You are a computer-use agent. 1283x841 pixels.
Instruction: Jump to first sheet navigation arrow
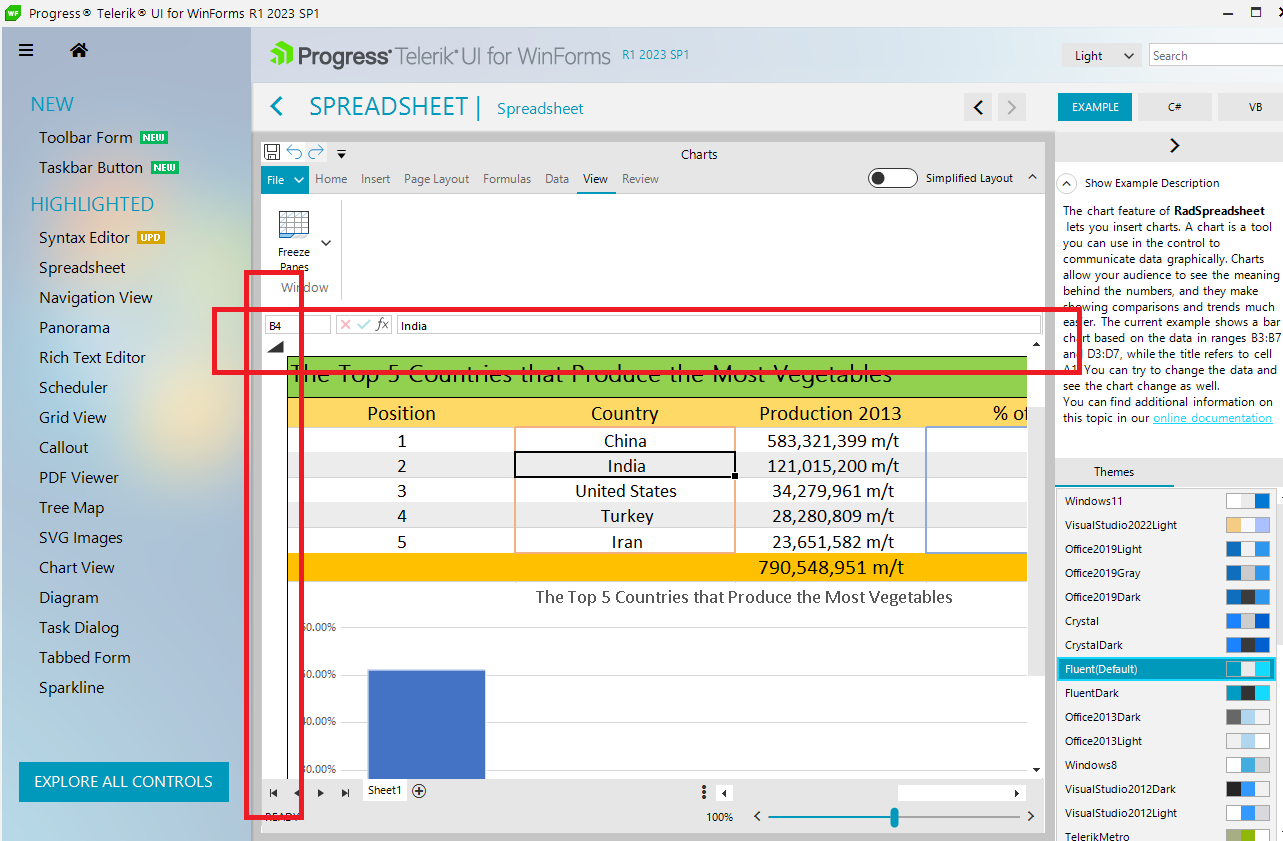click(x=273, y=793)
